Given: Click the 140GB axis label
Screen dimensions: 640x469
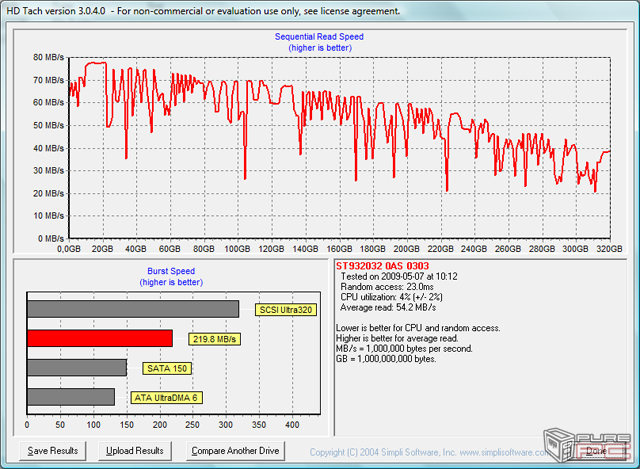Looking at the screenshot, I should (x=305, y=249).
